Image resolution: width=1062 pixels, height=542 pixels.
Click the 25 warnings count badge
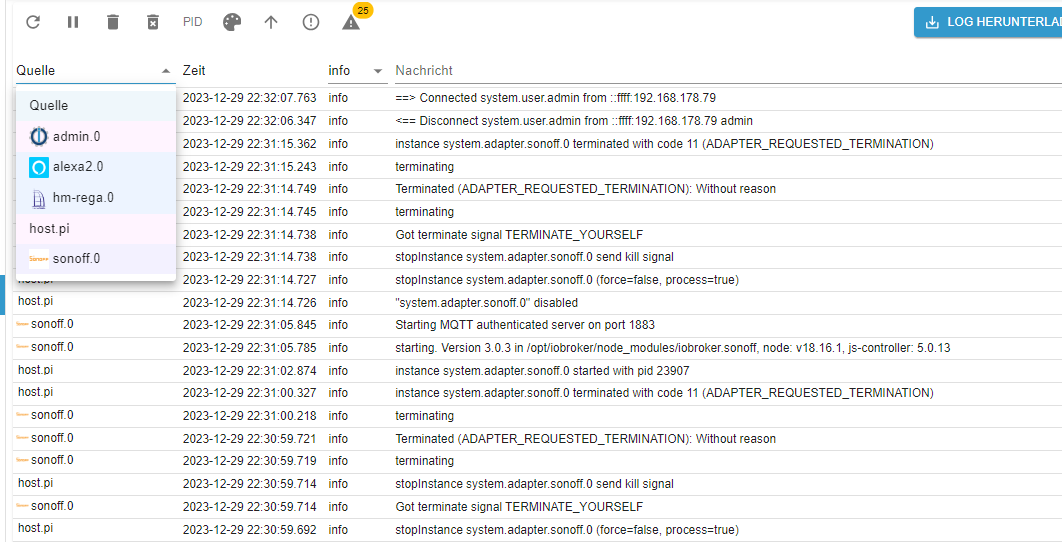click(x=363, y=10)
